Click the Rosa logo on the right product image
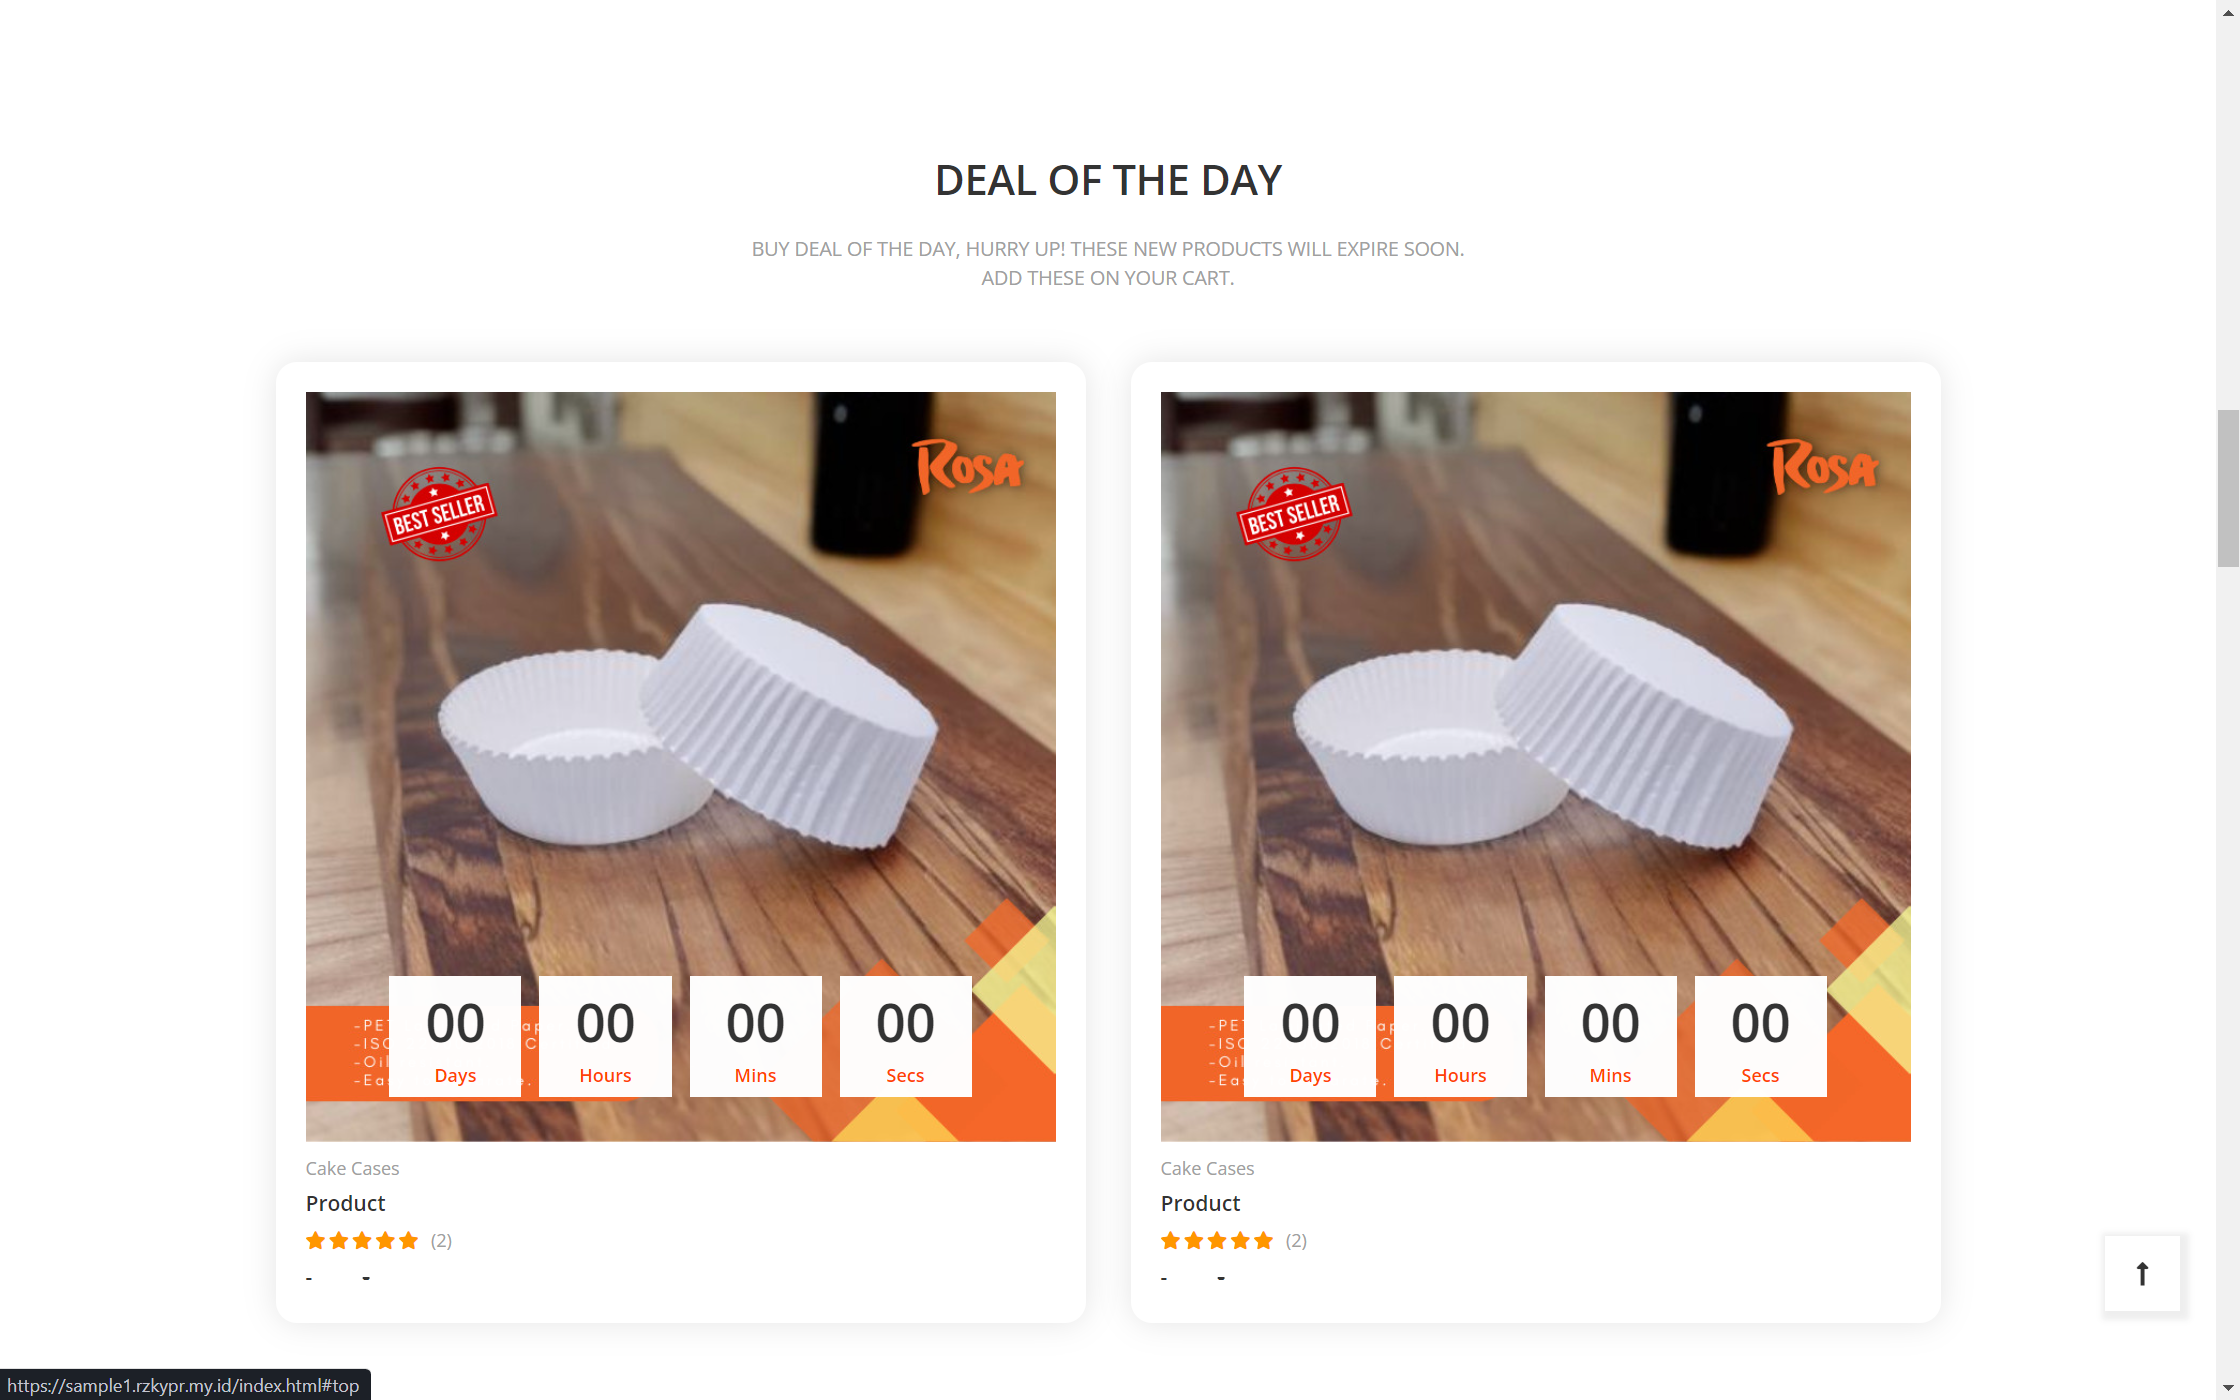The image size is (2240, 1400). (x=1825, y=467)
